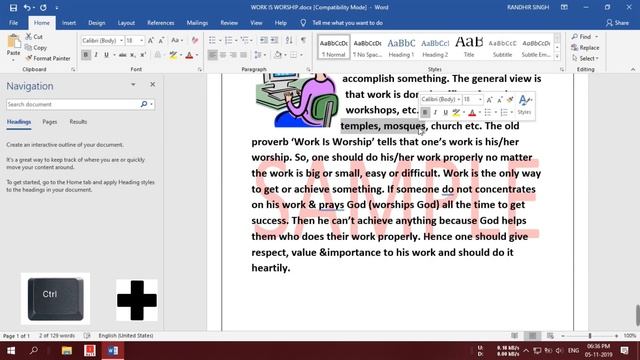Increase font size in ribbon
The width and height of the screenshot is (640, 360).
151,40
